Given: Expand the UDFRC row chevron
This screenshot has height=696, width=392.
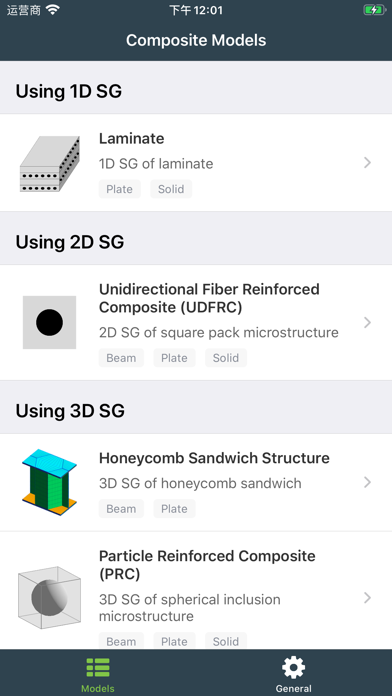Looking at the screenshot, I should (x=367, y=323).
